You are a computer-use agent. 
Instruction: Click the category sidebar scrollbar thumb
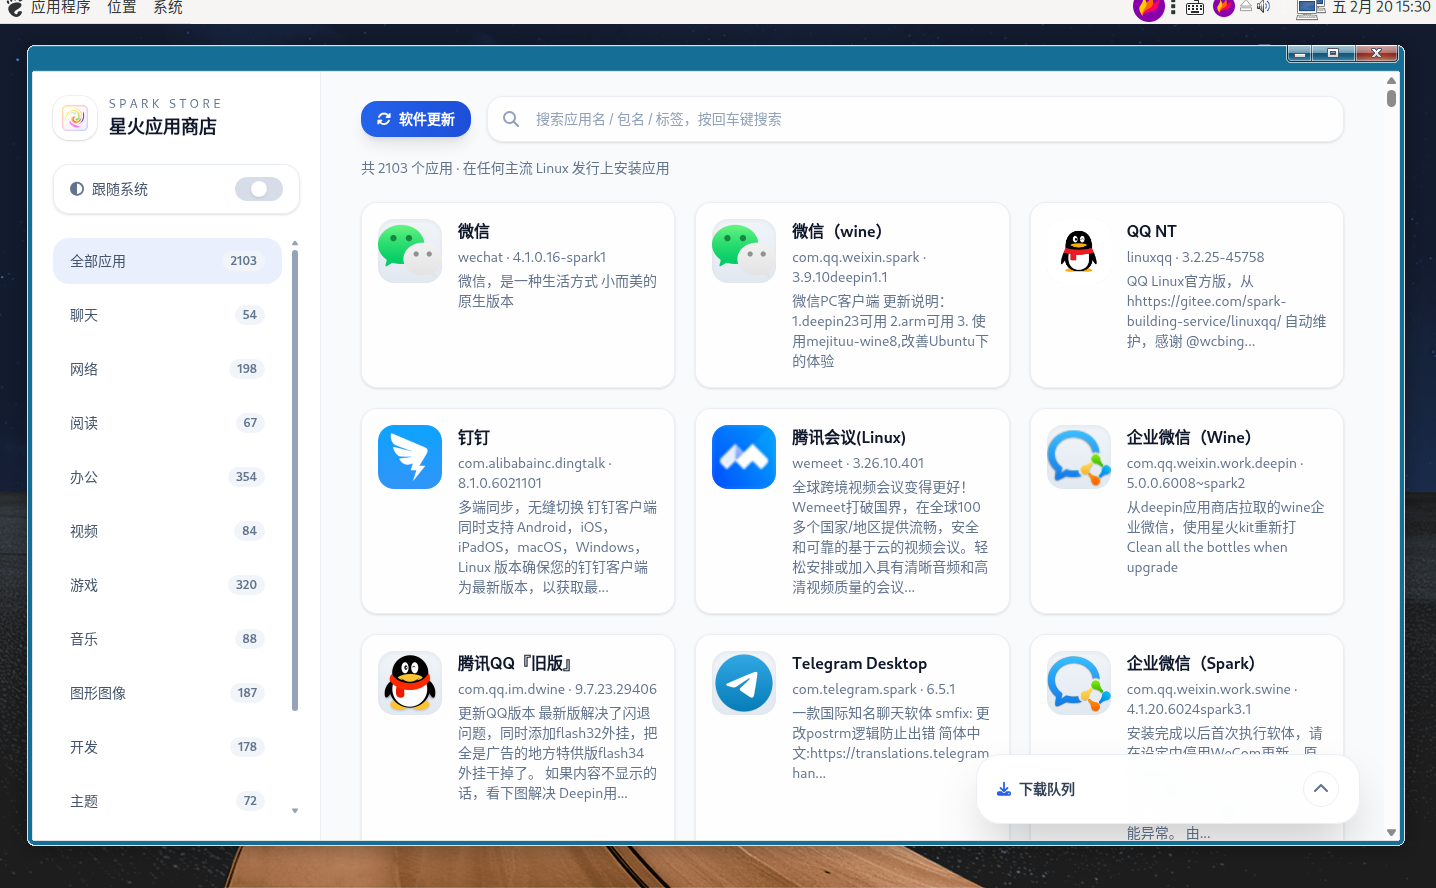pos(295,480)
